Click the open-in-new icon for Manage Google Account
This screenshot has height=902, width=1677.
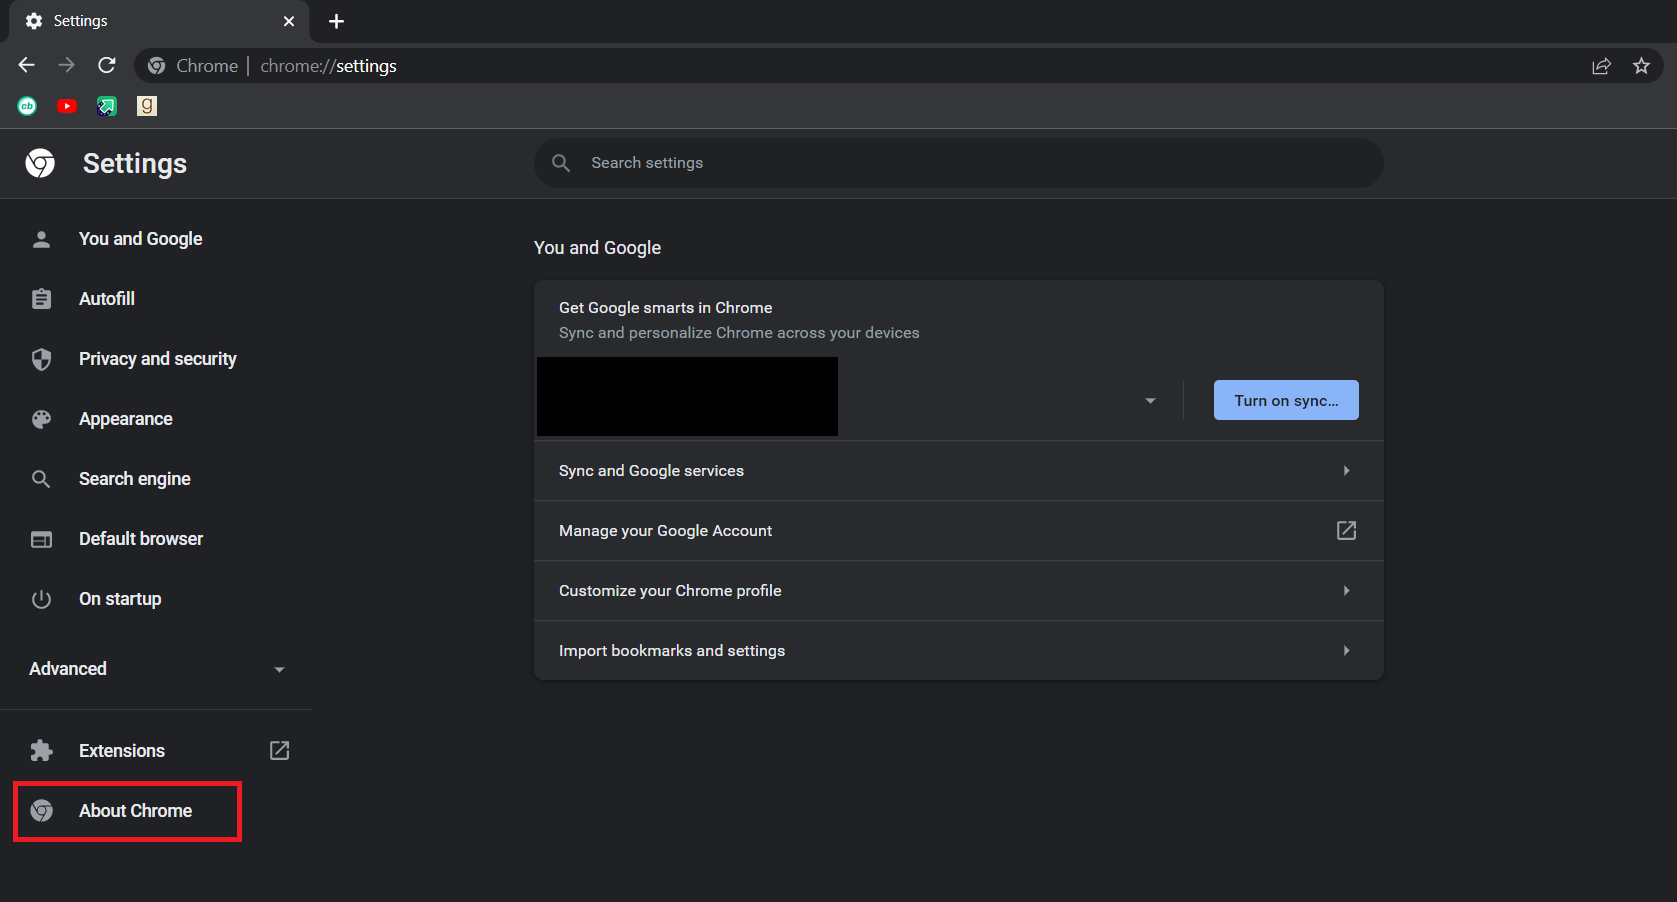[x=1346, y=531]
